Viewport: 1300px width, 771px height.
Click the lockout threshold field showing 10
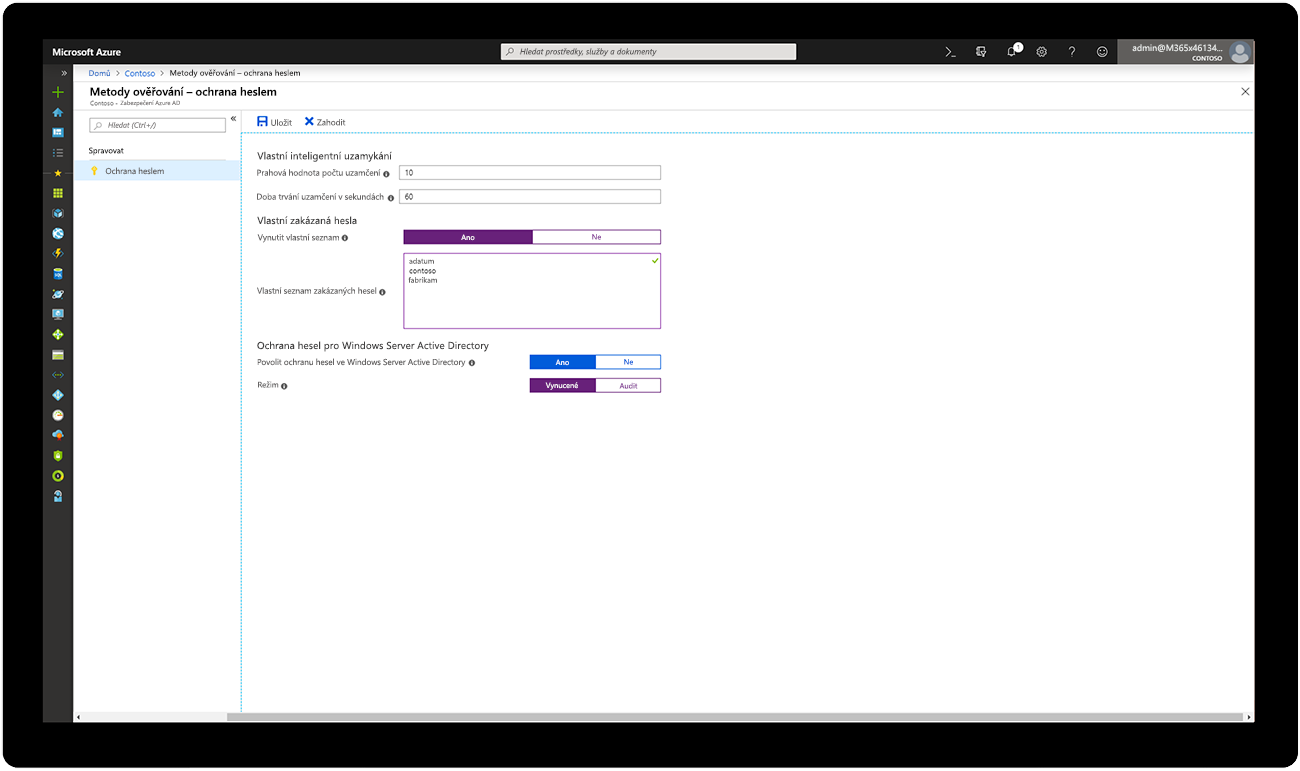tap(530, 173)
